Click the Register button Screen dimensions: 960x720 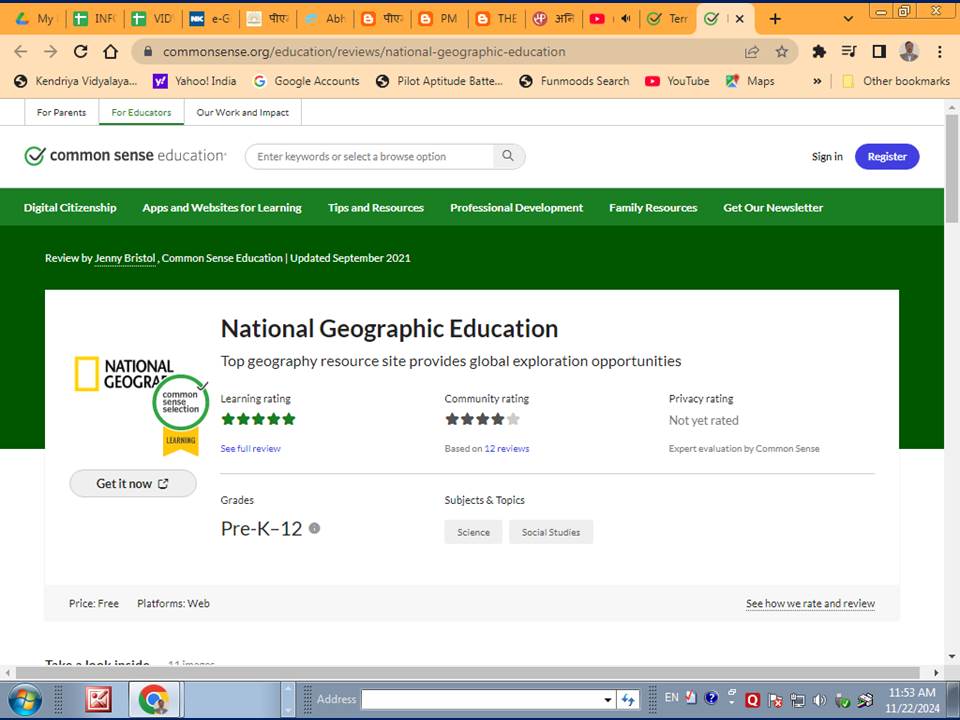tap(886, 156)
